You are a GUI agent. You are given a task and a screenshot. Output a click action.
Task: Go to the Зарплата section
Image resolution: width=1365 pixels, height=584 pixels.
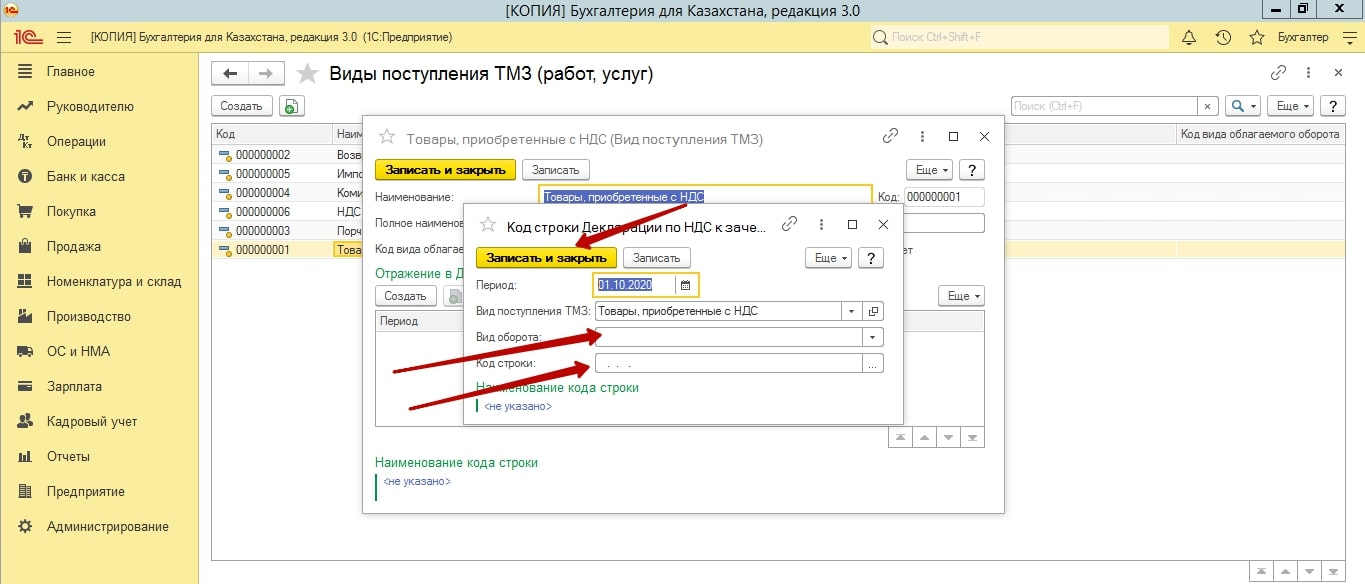pyautogui.click(x=74, y=387)
